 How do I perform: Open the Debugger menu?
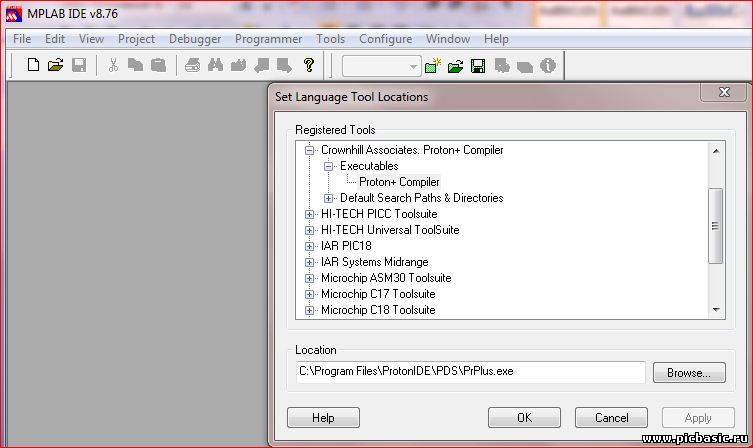[x=195, y=39]
